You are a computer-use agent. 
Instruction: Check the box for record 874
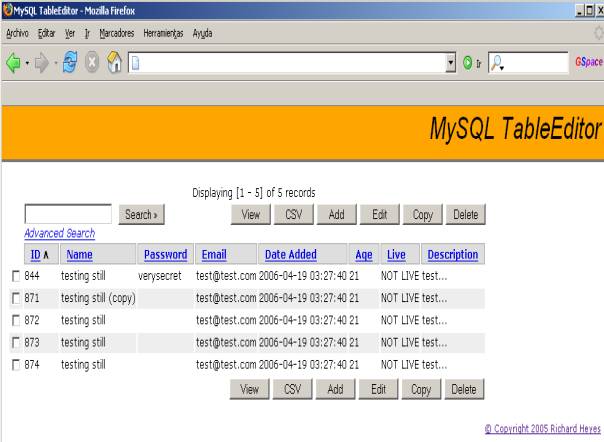[x=16, y=365]
